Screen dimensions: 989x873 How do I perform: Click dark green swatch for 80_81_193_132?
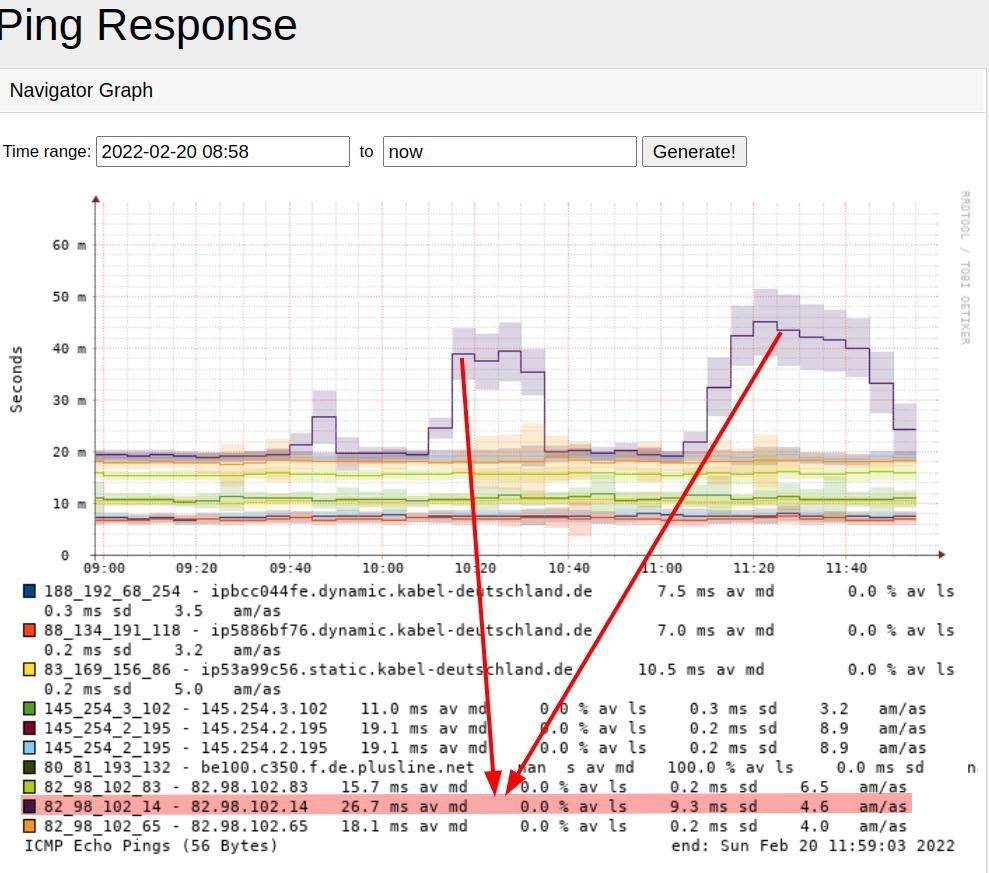click(x=29, y=767)
